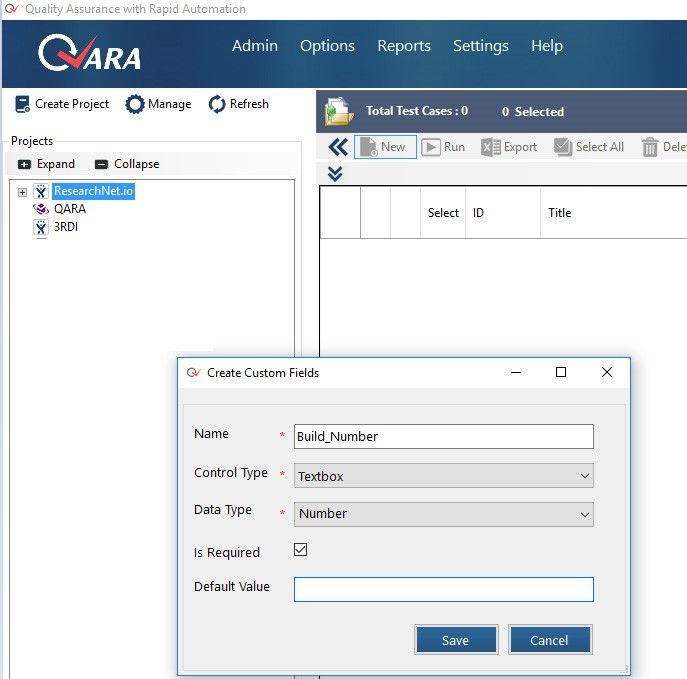The height and width of the screenshot is (679, 687).
Task: Select 3RDI project in tree
Action: tap(66, 227)
